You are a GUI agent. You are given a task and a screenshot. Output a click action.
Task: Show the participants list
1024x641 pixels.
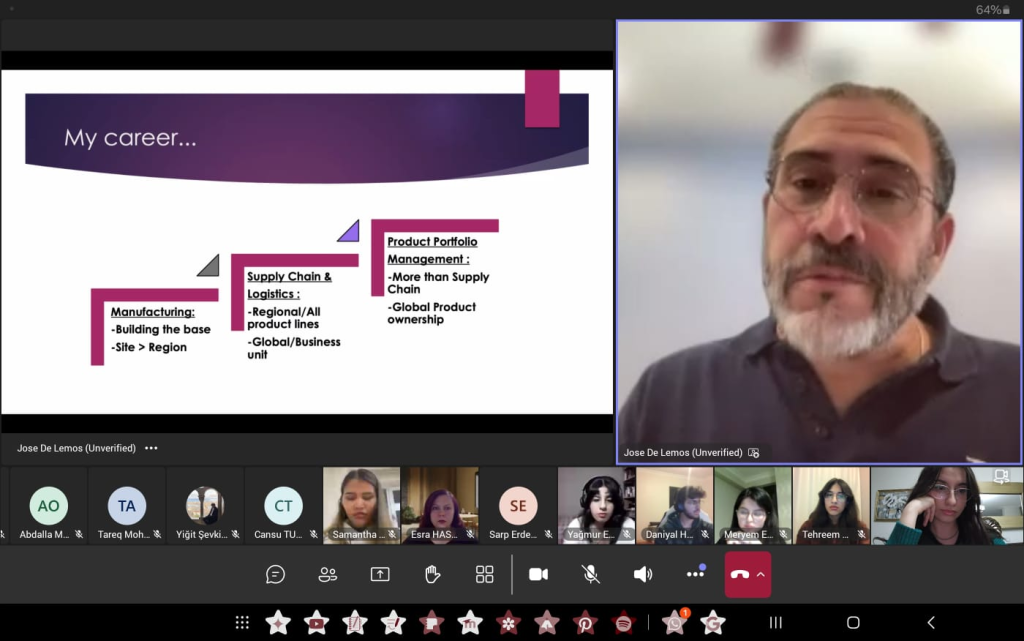(x=328, y=574)
